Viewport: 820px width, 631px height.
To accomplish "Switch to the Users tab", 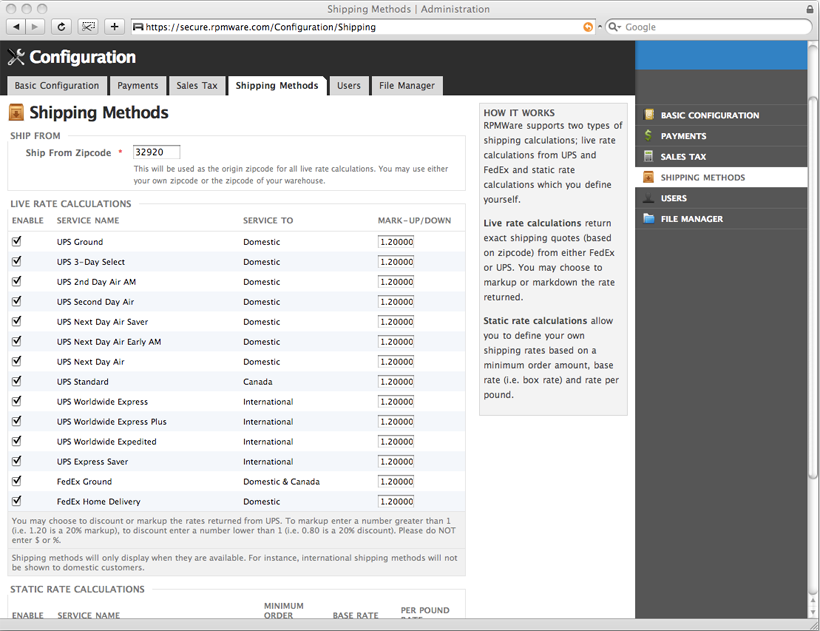I will tap(349, 86).
